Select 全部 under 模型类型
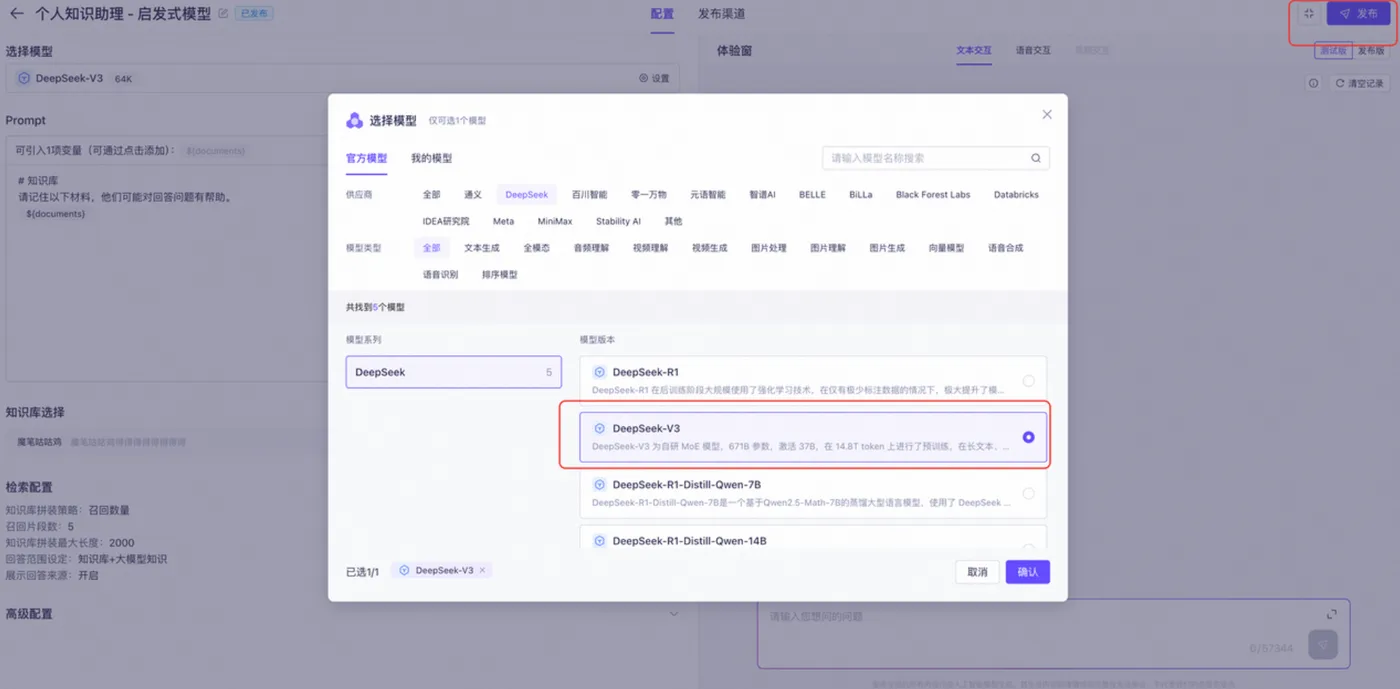Image resolution: width=1400 pixels, height=689 pixels. (431, 247)
